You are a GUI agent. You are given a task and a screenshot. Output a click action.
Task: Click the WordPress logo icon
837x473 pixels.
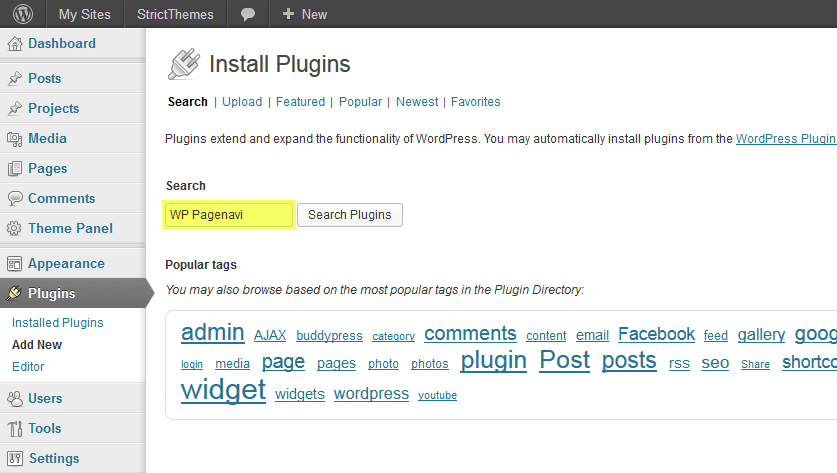(22, 14)
